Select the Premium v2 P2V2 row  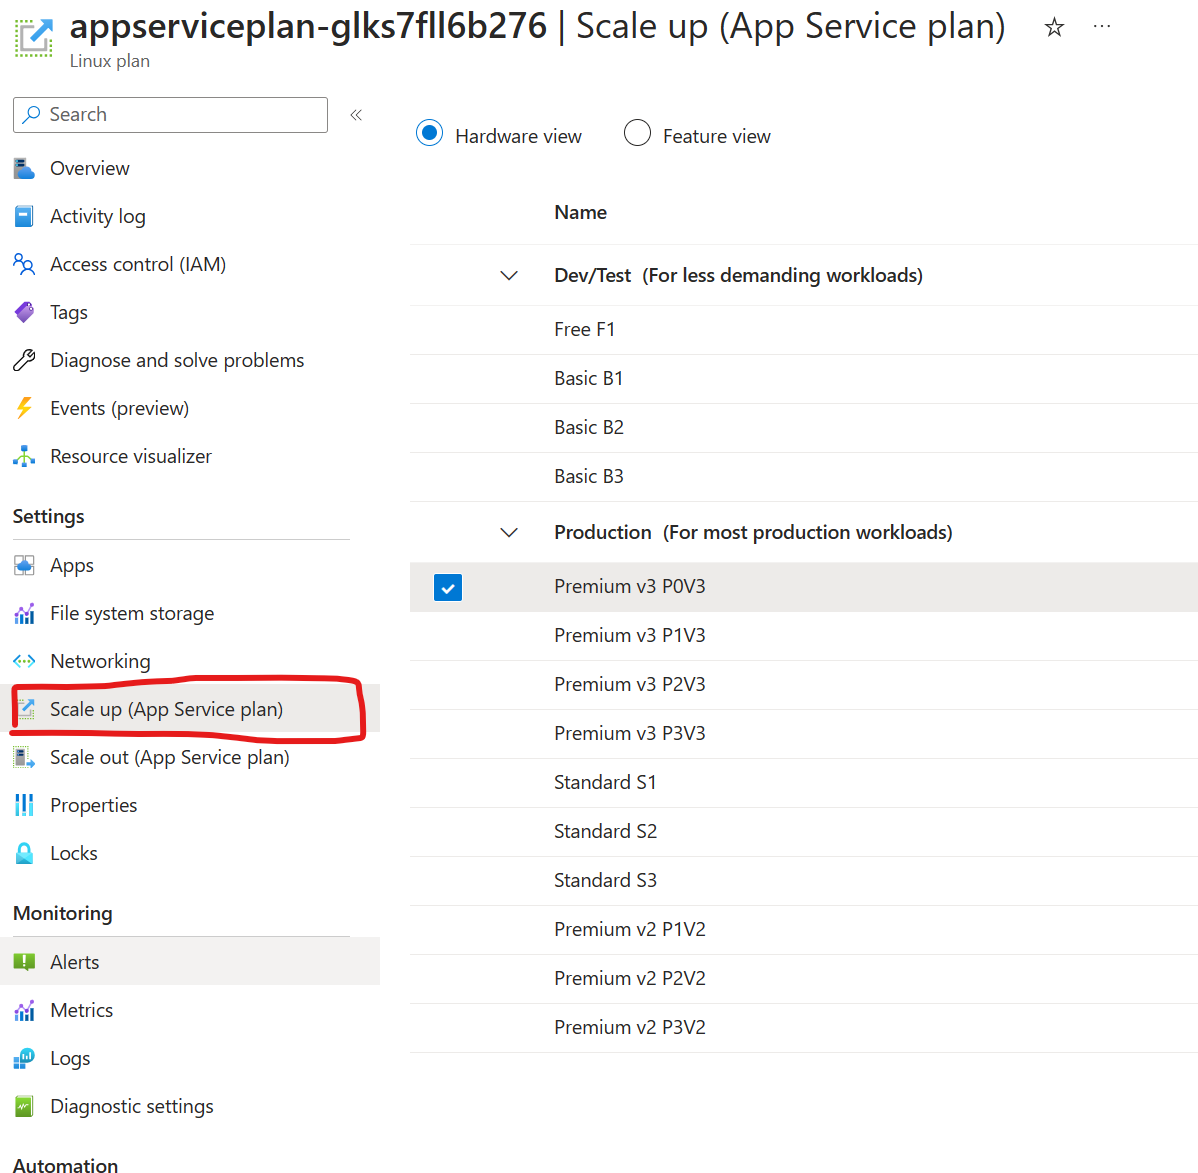[804, 978]
